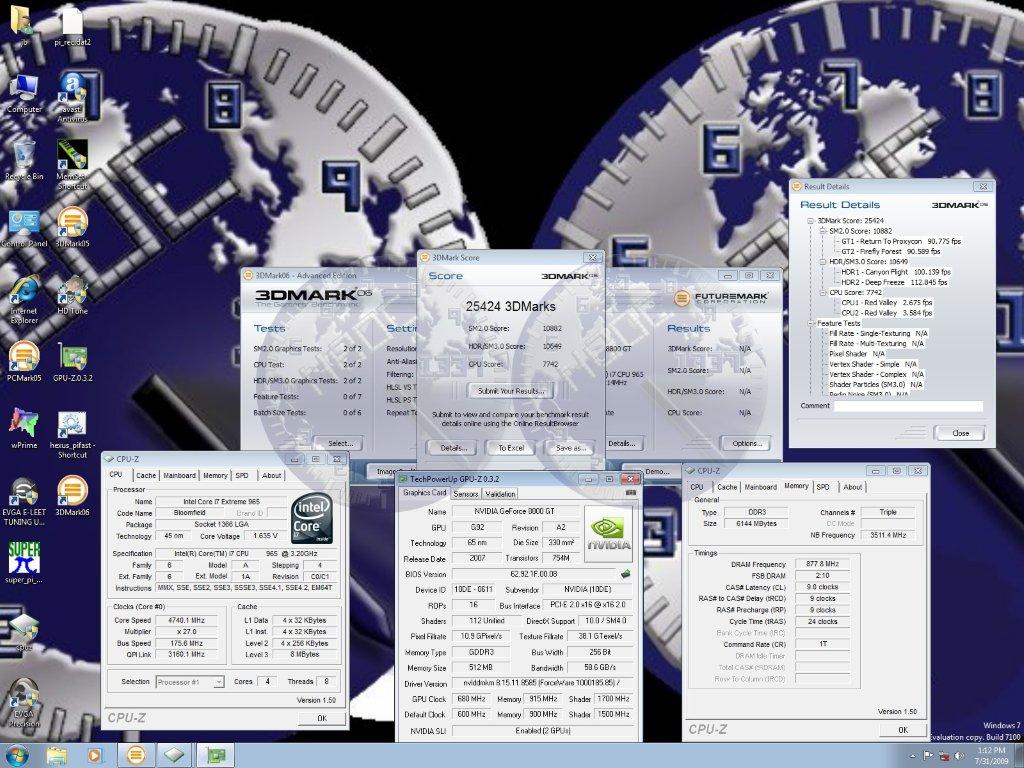Open About tab in CPU-Z memory window
This screenshot has width=1024, height=768.
click(x=852, y=487)
